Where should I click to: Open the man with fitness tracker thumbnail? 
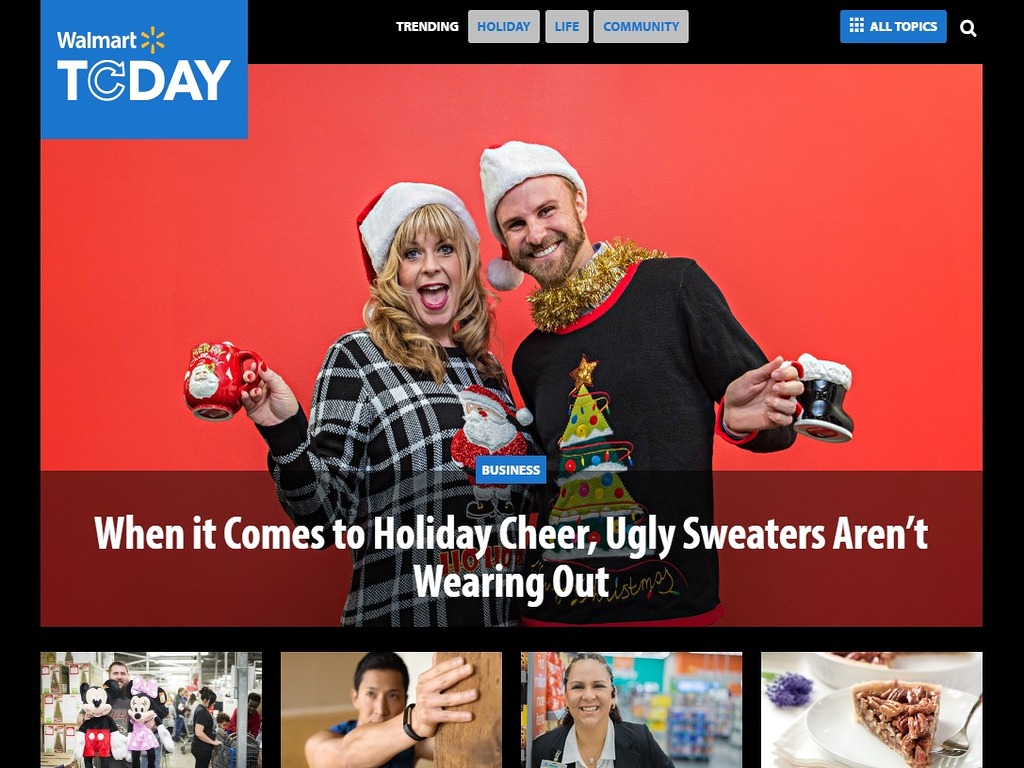[391, 710]
